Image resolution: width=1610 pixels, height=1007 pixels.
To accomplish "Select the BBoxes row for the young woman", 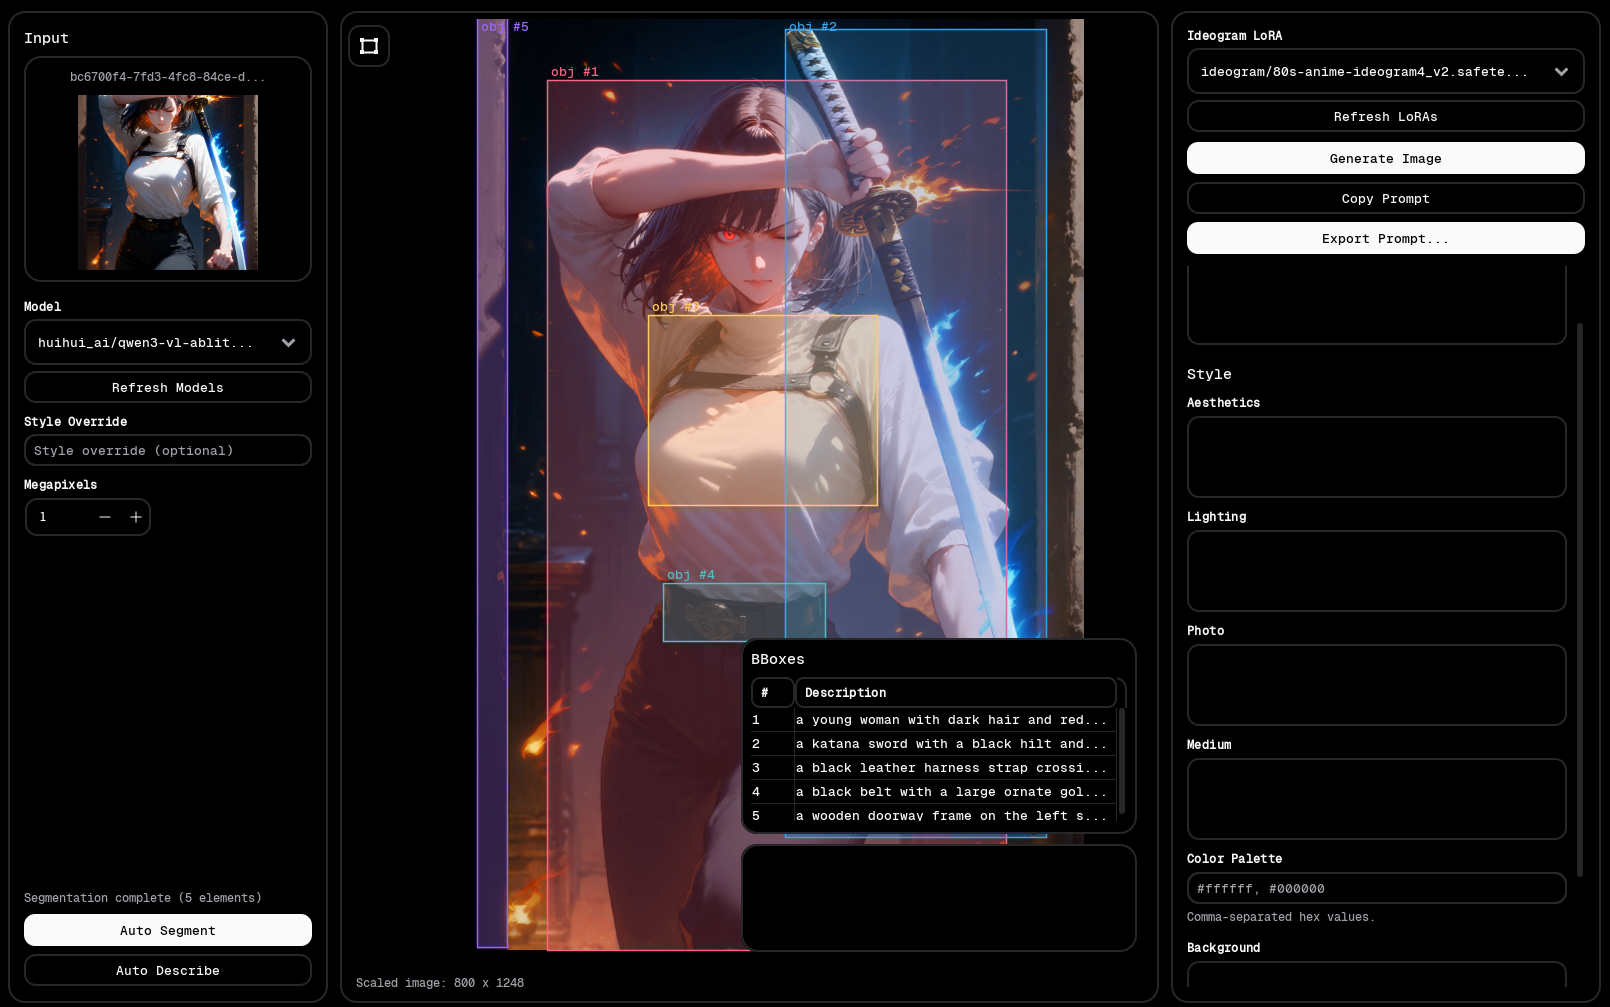I will click(x=932, y=720).
